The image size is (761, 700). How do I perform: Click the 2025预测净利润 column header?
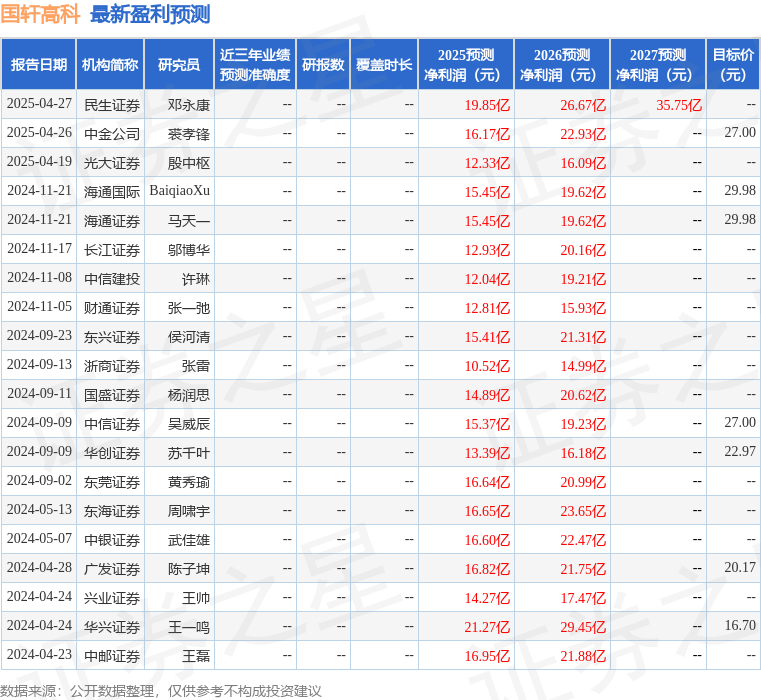pyautogui.click(x=466, y=65)
